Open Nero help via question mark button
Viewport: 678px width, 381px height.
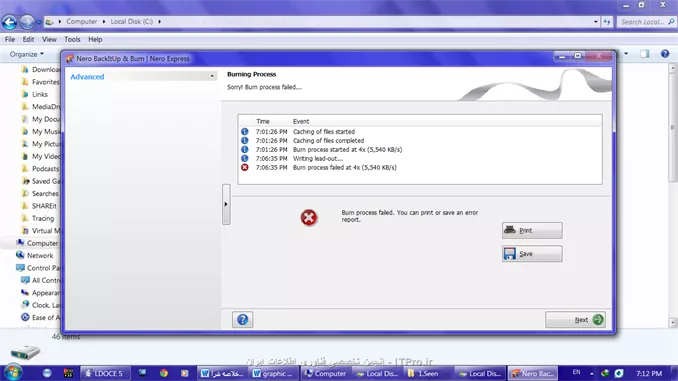(243, 320)
